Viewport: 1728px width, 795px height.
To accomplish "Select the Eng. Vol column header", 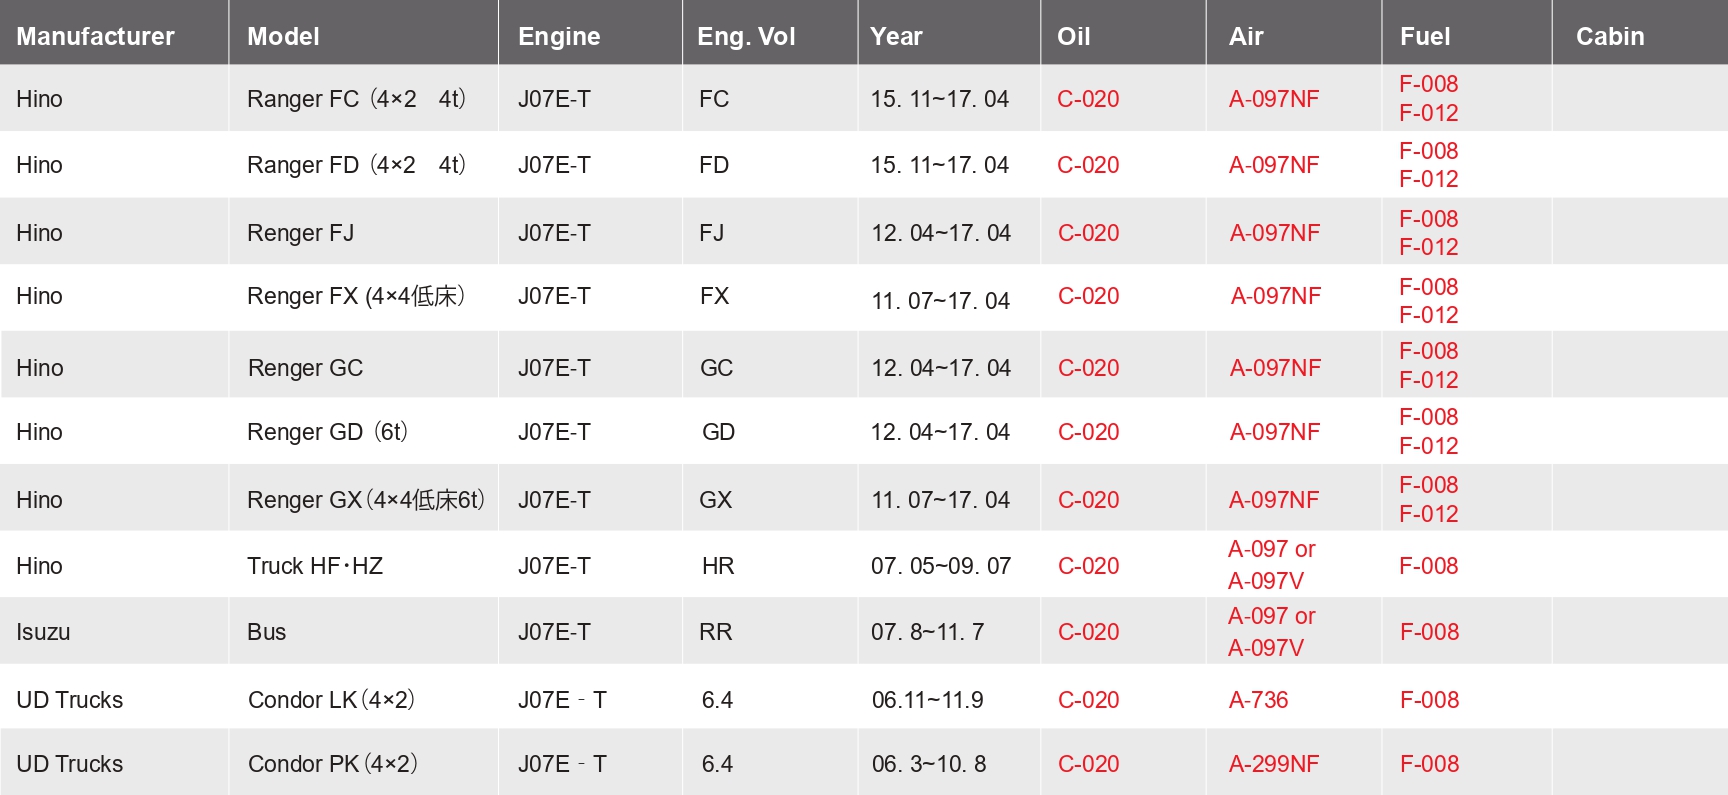I will (x=746, y=37).
